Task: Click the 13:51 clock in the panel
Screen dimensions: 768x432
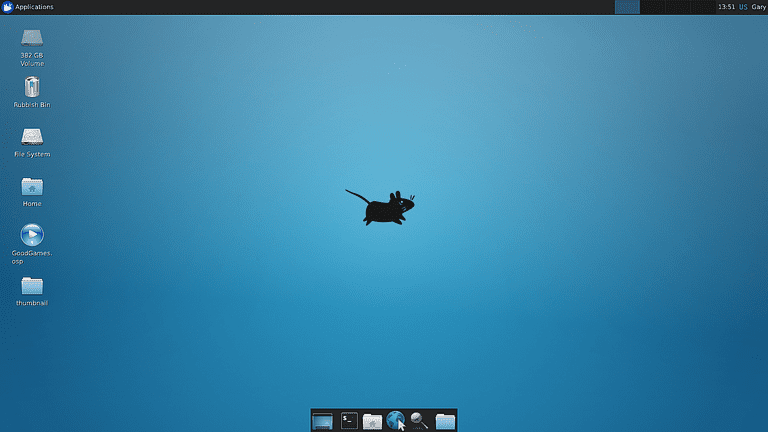Action: pyautogui.click(x=726, y=7)
